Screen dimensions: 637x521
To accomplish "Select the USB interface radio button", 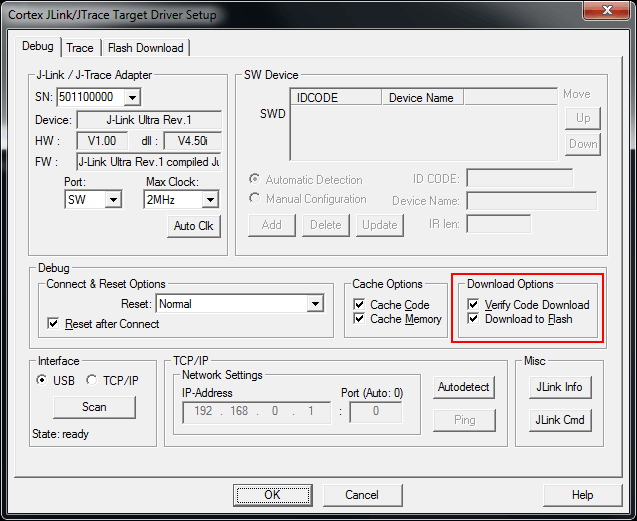I will pos(42,380).
